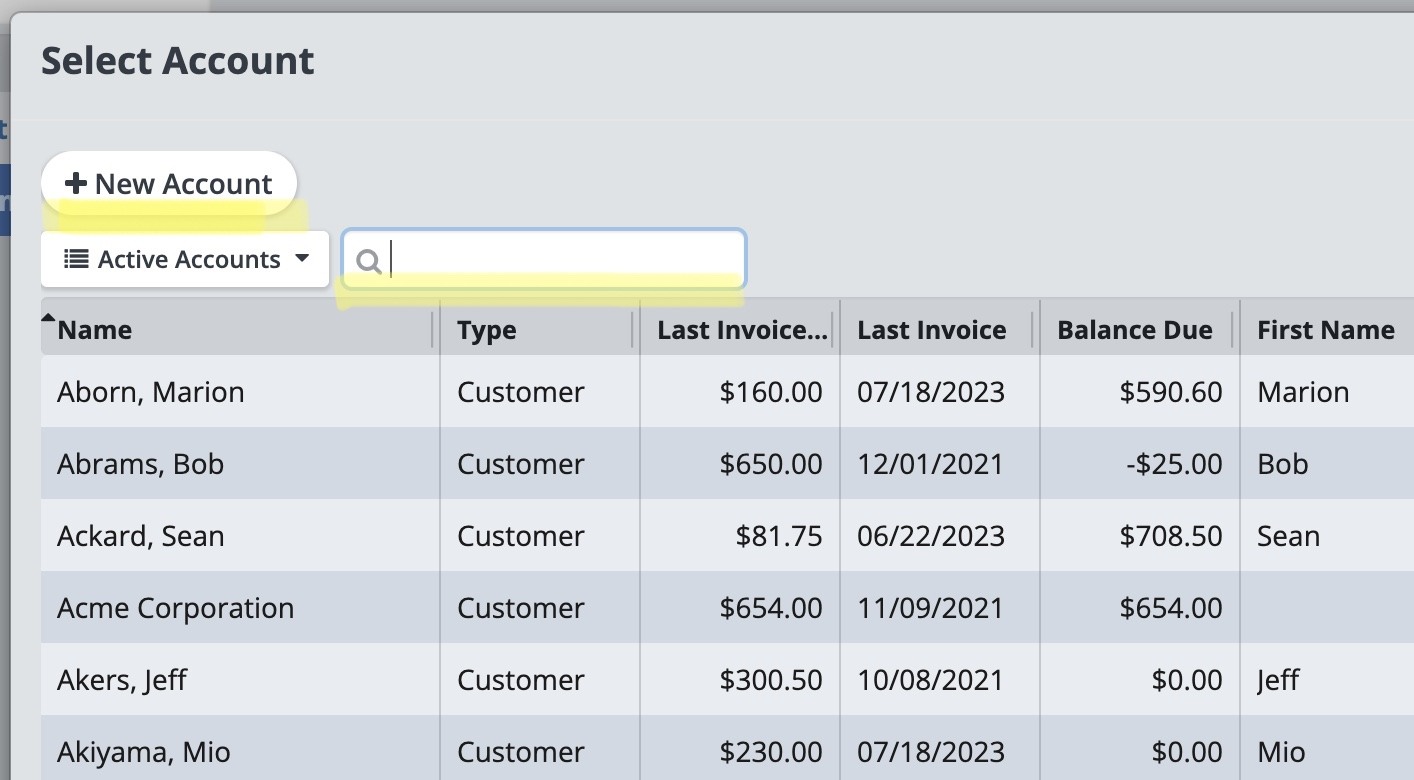Select the Akiyama, Mio account
This screenshot has width=1414, height=780.
143,752
